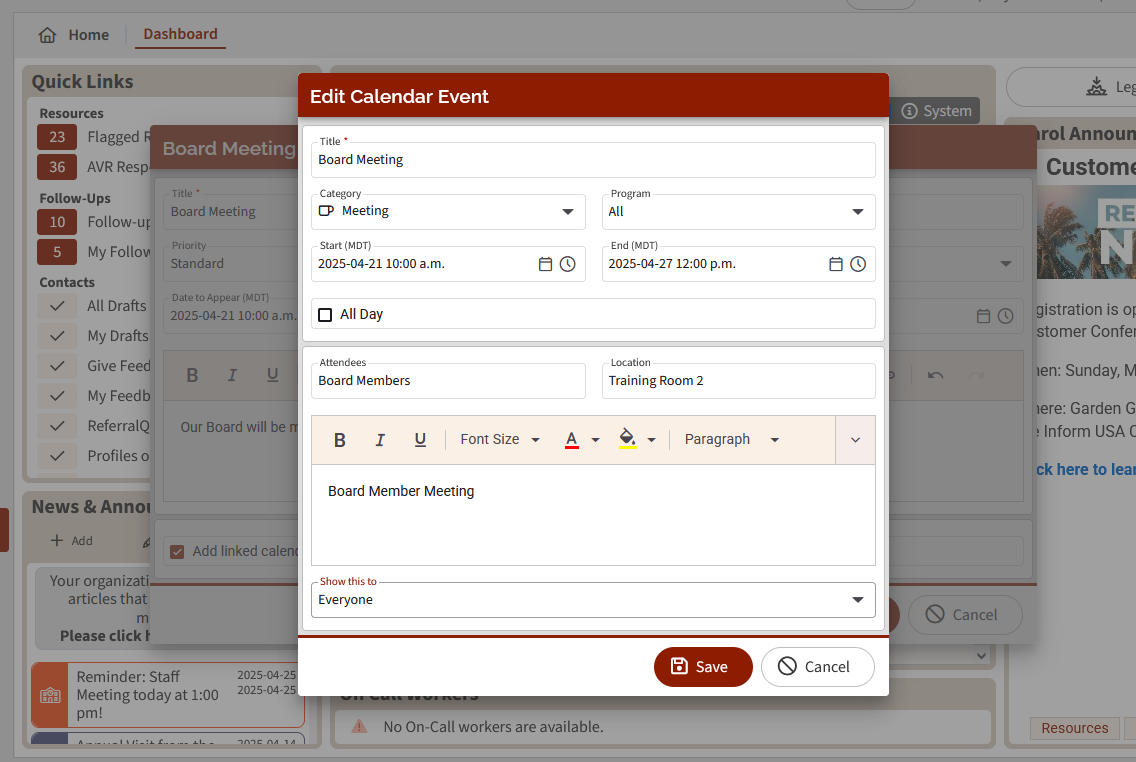Pick the yellow highlight fill color

click(x=627, y=439)
